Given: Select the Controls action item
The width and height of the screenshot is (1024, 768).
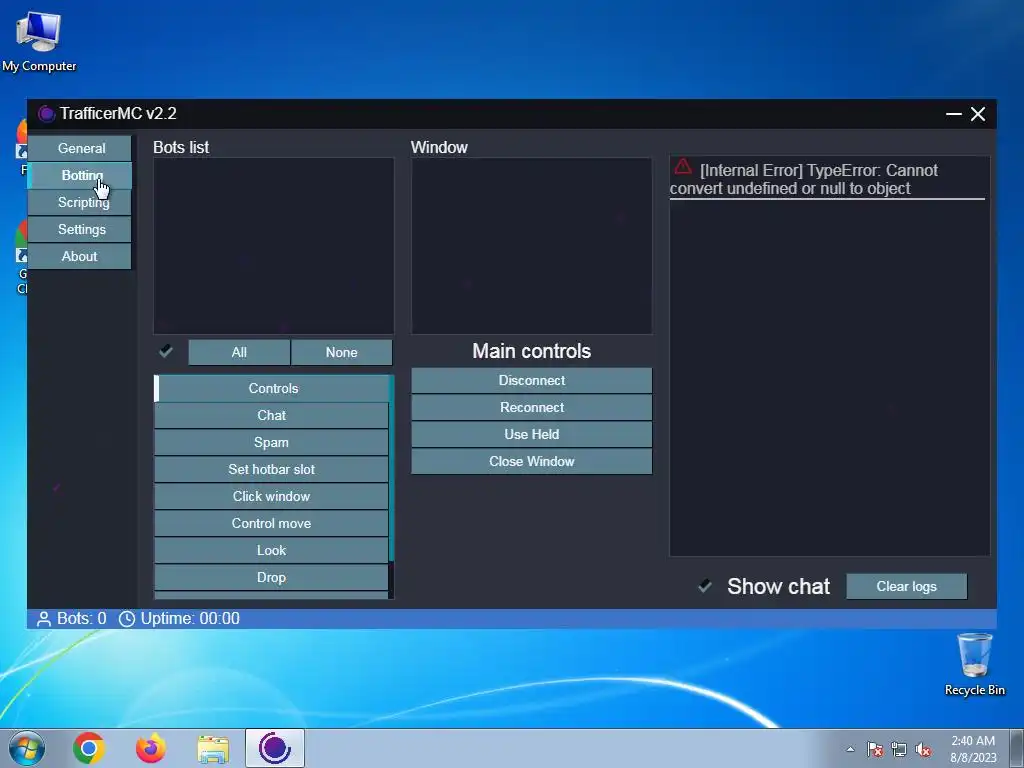Looking at the screenshot, I should pos(272,389).
